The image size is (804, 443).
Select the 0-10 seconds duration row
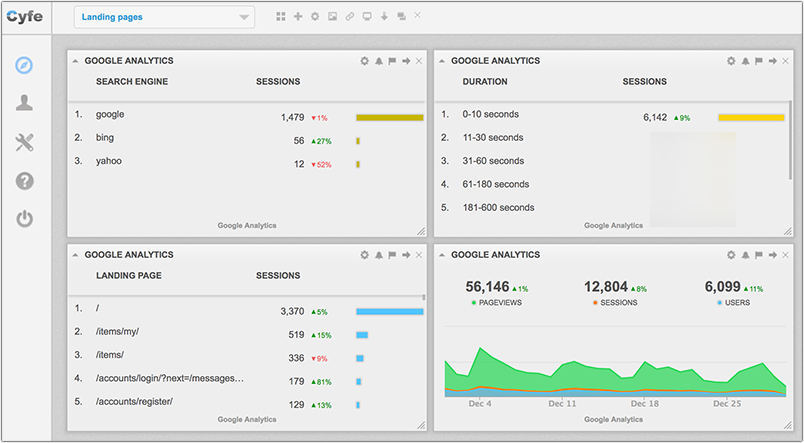pyautogui.click(x=612, y=116)
